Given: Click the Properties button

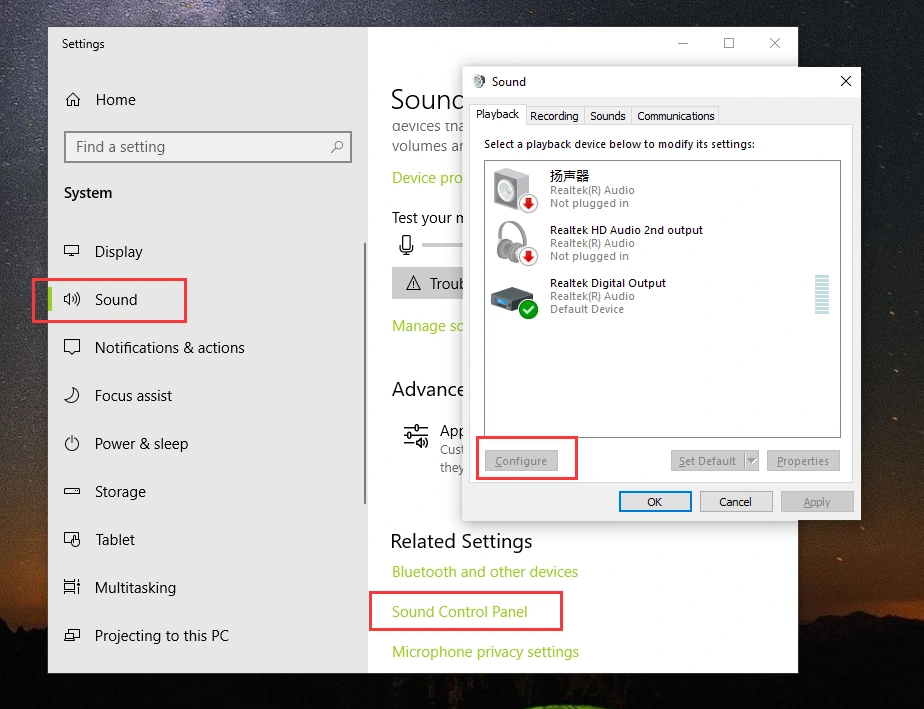Looking at the screenshot, I should point(803,461).
